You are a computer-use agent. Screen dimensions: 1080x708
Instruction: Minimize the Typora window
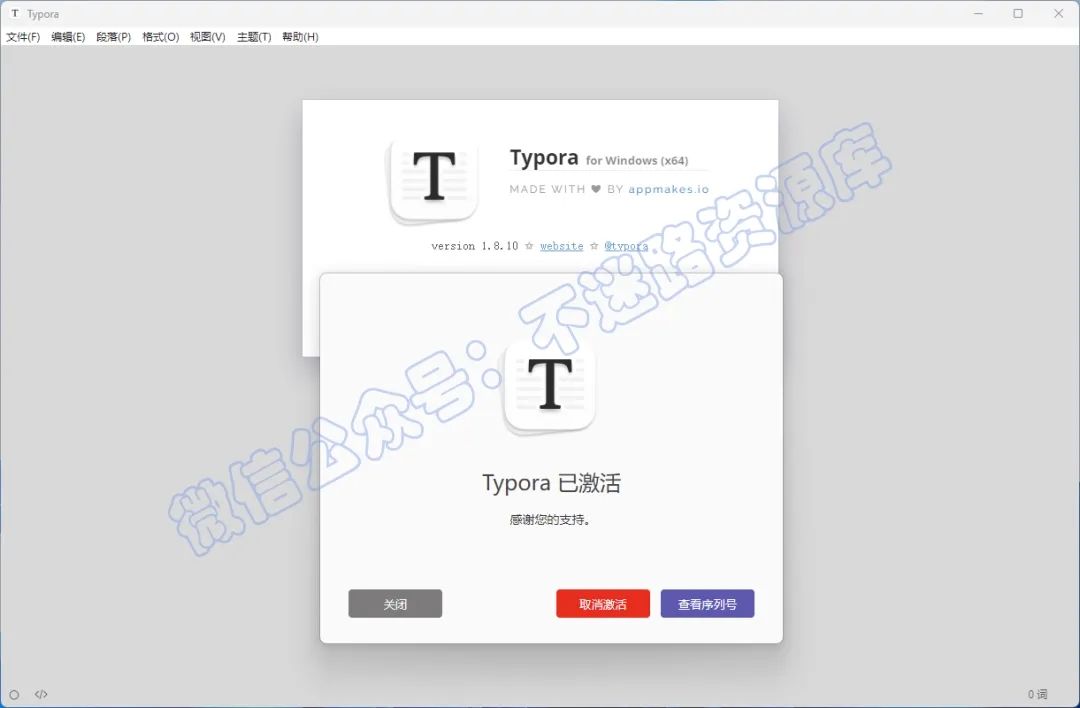pyautogui.click(x=978, y=13)
